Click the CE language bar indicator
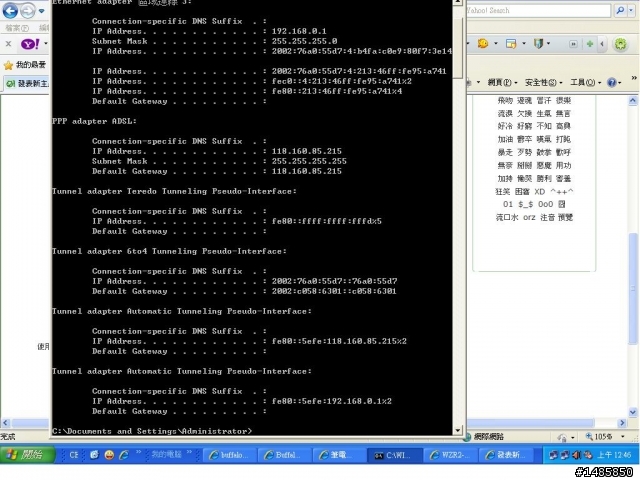Image resolution: width=640 pixels, height=480 pixels. tap(74, 455)
